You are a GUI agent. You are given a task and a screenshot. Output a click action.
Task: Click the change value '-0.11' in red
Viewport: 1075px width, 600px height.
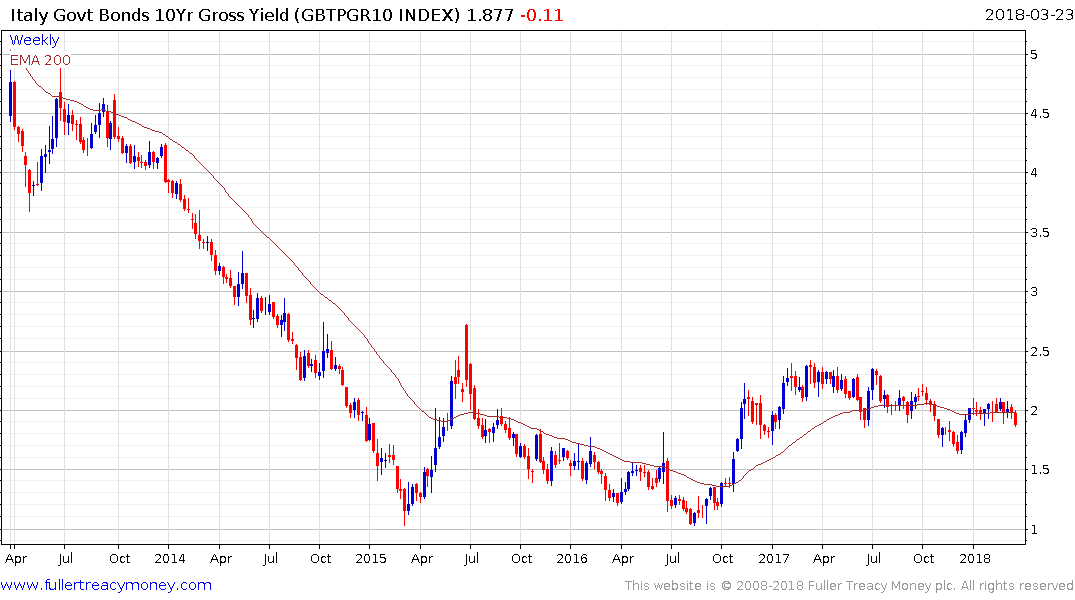click(542, 15)
